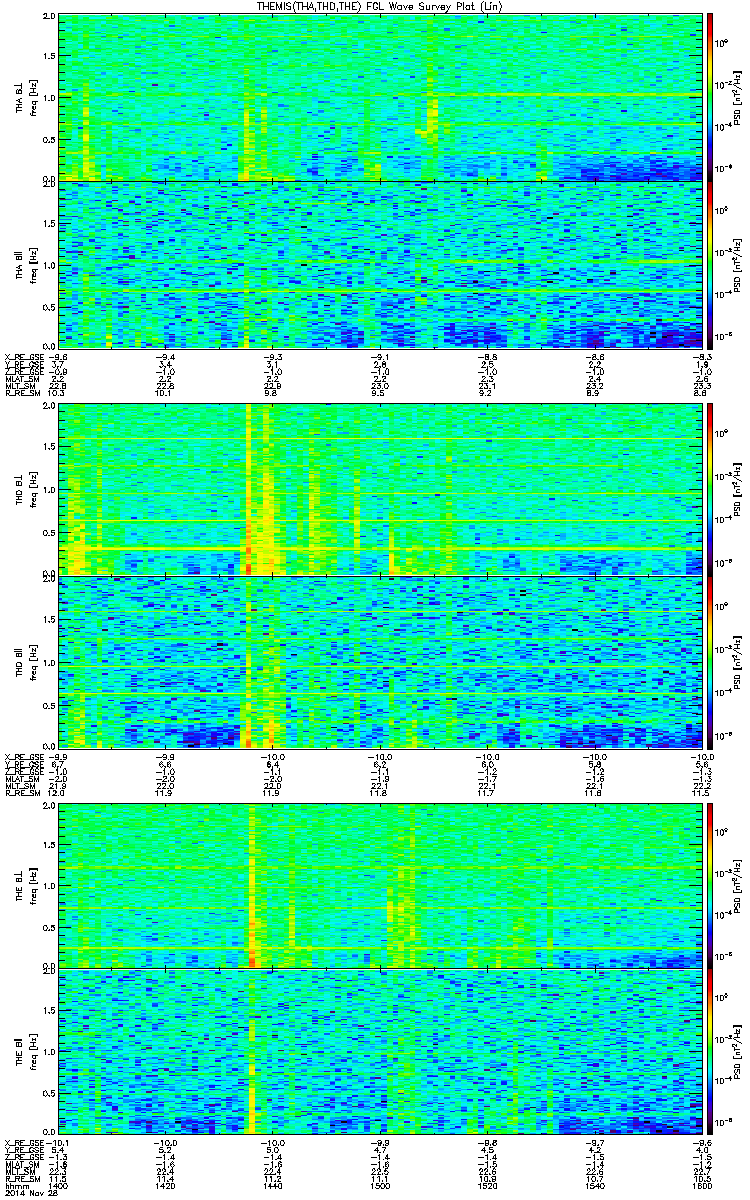Click the color bar beside the THE B-perpendicular panel
The width and height of the screenshot is (750, 1200).
[710, 884]
